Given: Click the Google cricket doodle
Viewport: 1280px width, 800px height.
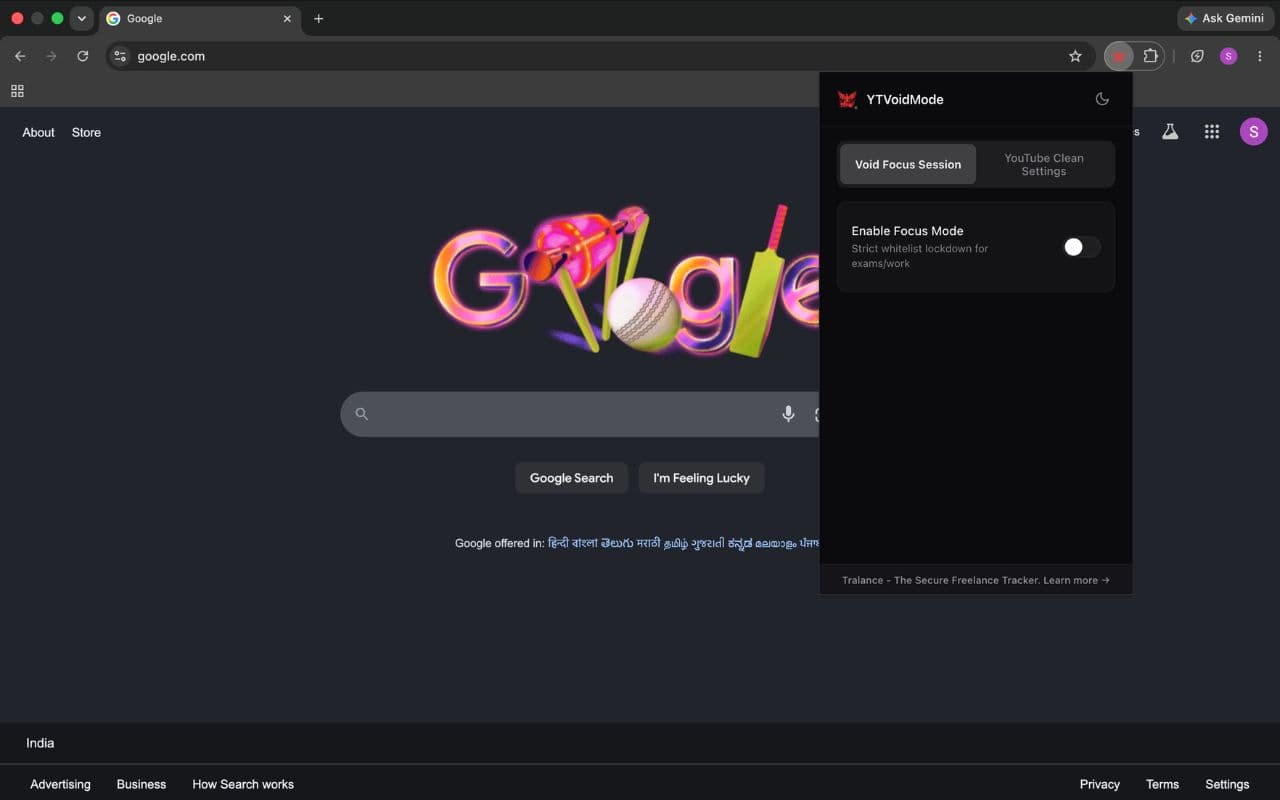Looking at the screenshot, I should tap(625, 280).
